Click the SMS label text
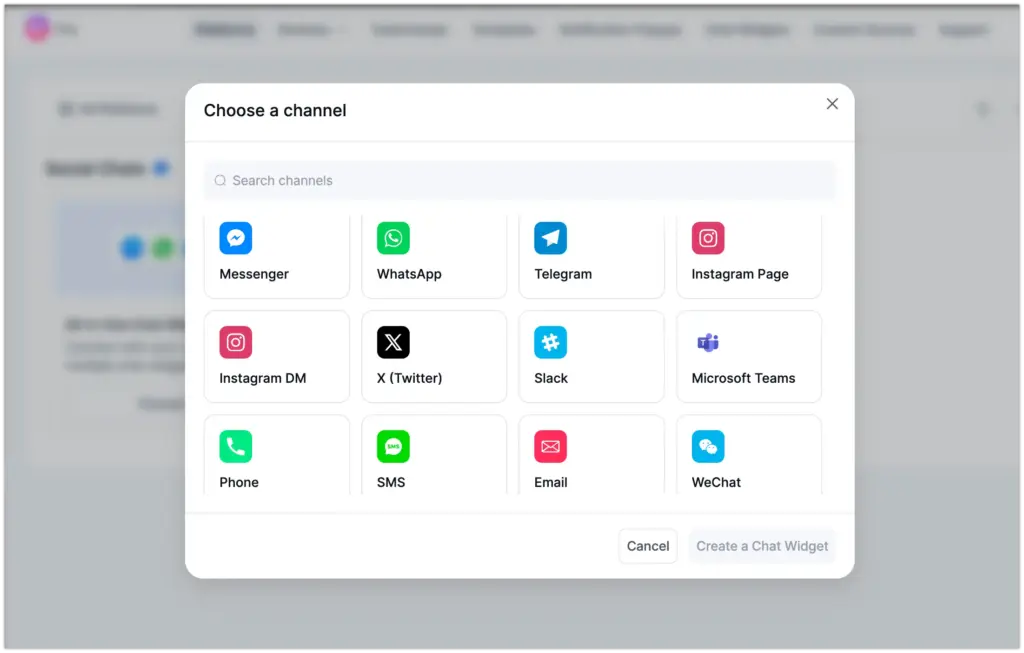The width and height of the screenshot is (1024, 653). tap(391, 483)
